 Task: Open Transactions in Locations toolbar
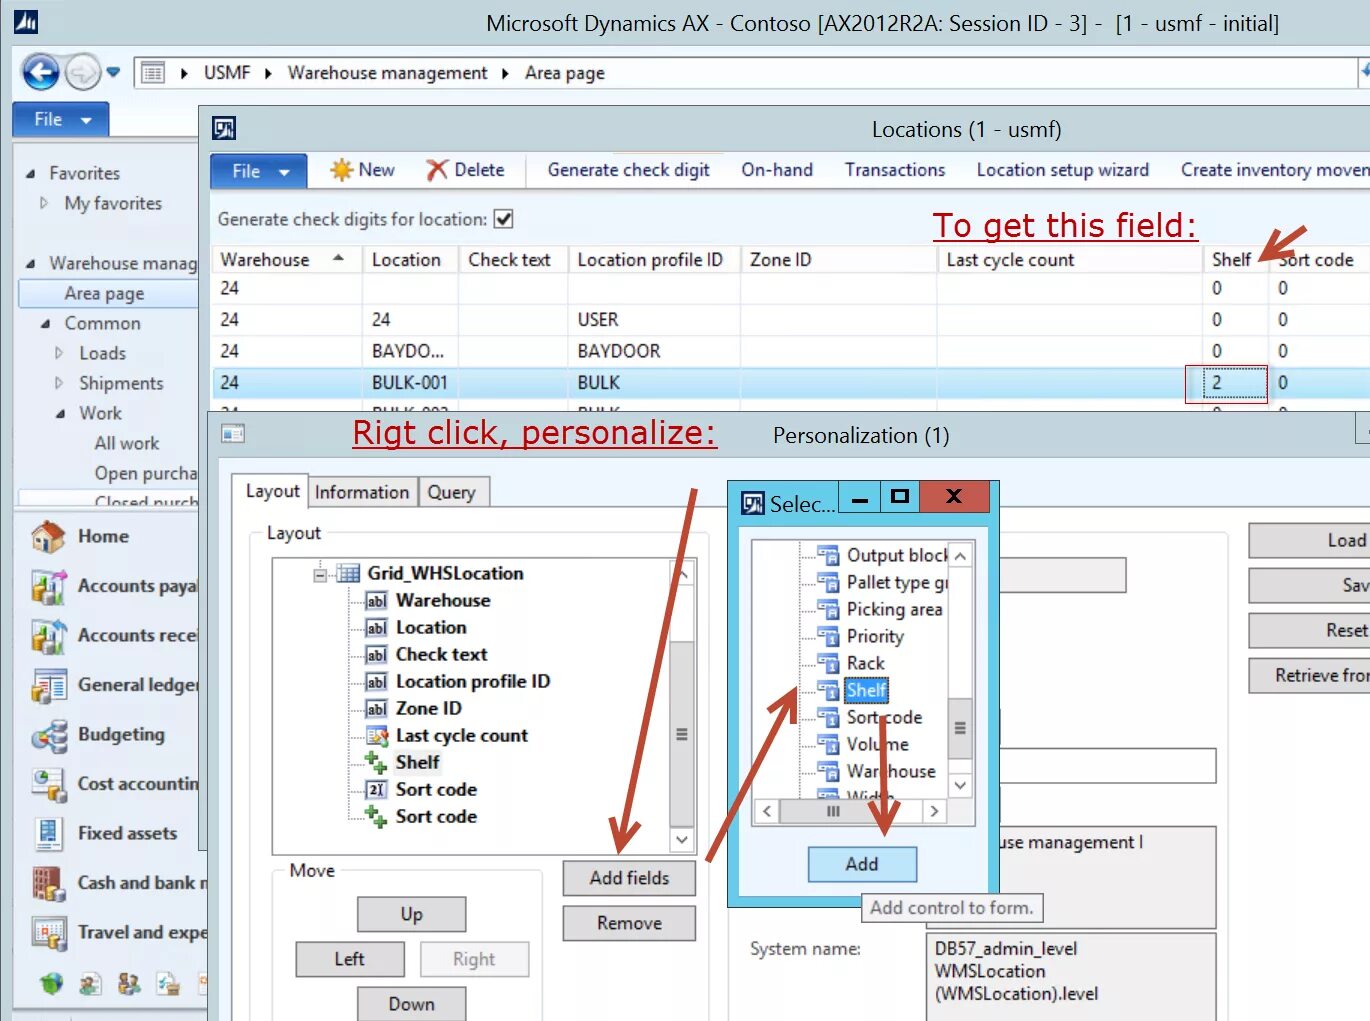point(894,170)
